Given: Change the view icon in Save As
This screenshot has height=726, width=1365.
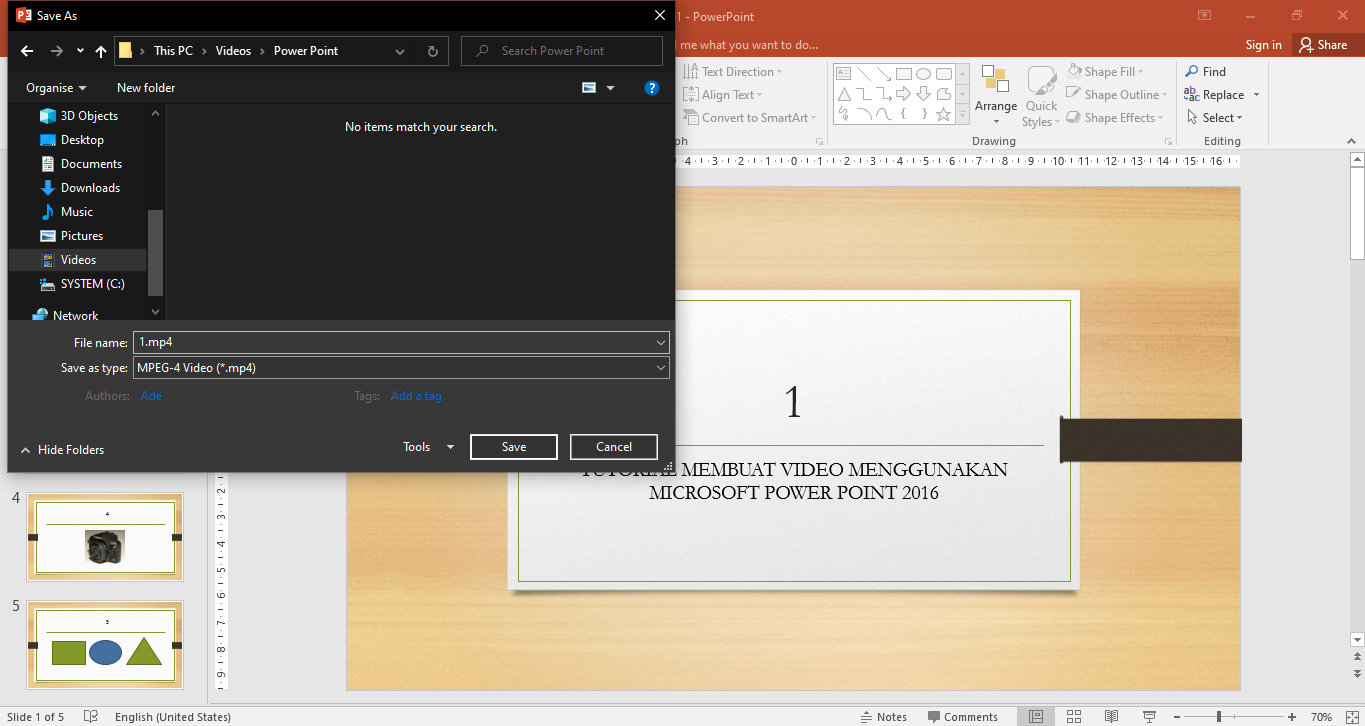Looking at the screenshot, I should [x=589, y=88].
